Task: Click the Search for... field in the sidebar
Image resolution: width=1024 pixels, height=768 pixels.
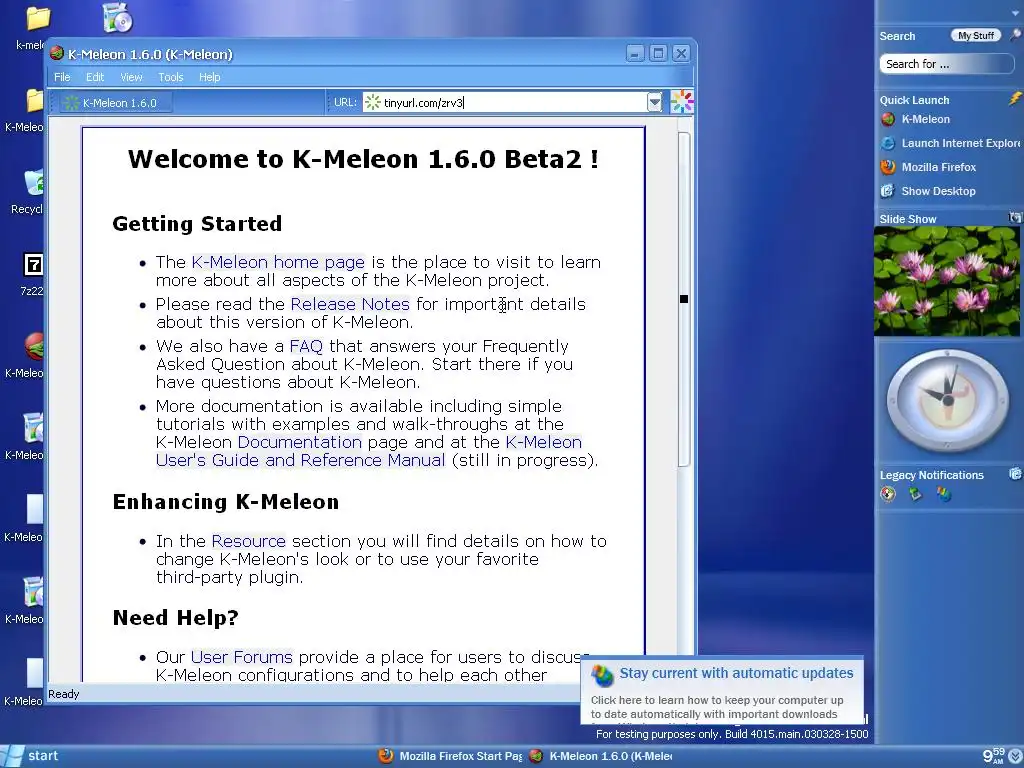Action: 946,64
